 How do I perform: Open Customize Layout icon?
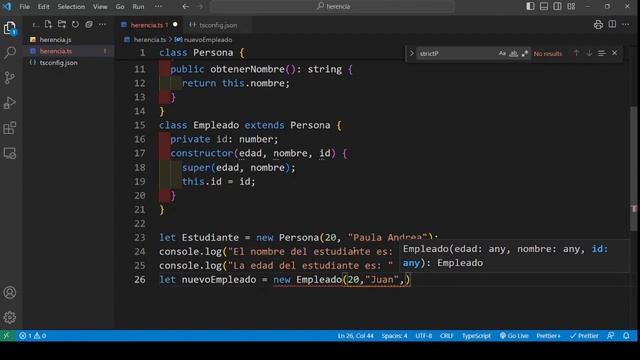tap(571, 7)
